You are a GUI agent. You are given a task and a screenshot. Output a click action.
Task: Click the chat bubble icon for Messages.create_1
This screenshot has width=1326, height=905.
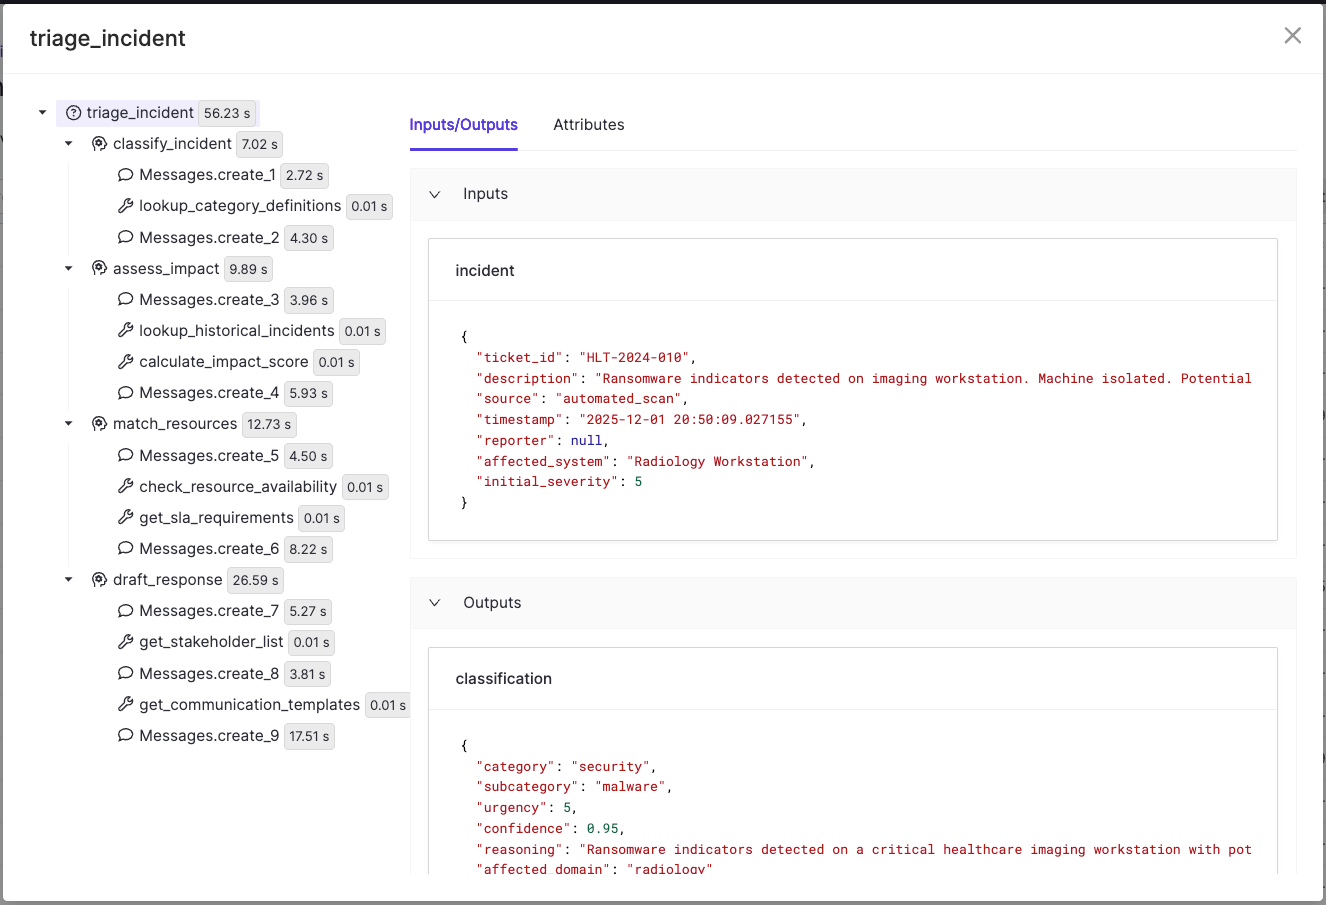(x=125, y=175)
